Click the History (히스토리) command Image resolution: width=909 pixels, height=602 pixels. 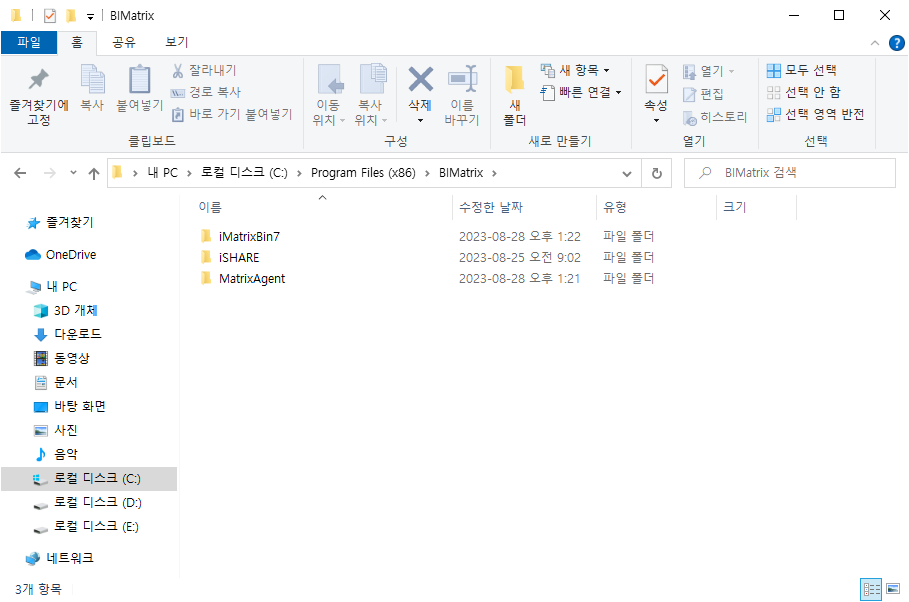coord(715,117)
